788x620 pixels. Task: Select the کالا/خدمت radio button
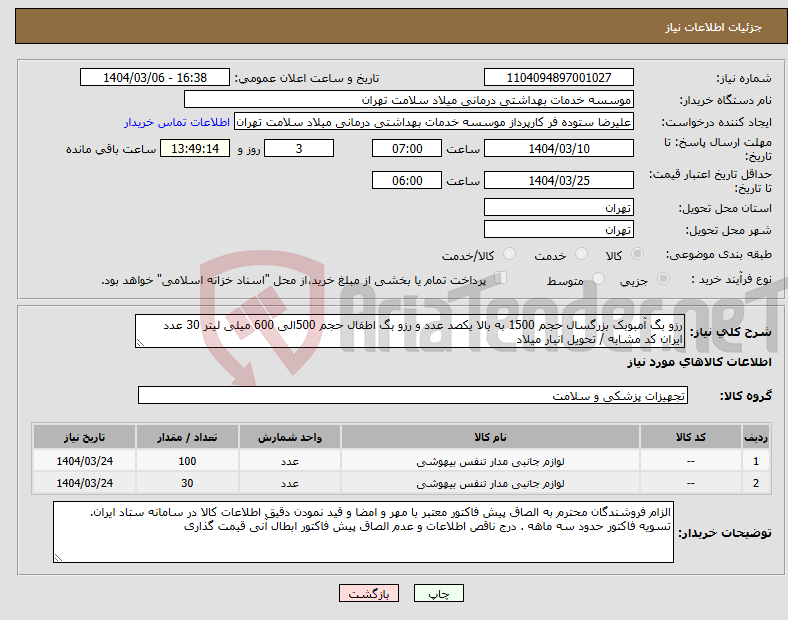click(x=509, y=254)
